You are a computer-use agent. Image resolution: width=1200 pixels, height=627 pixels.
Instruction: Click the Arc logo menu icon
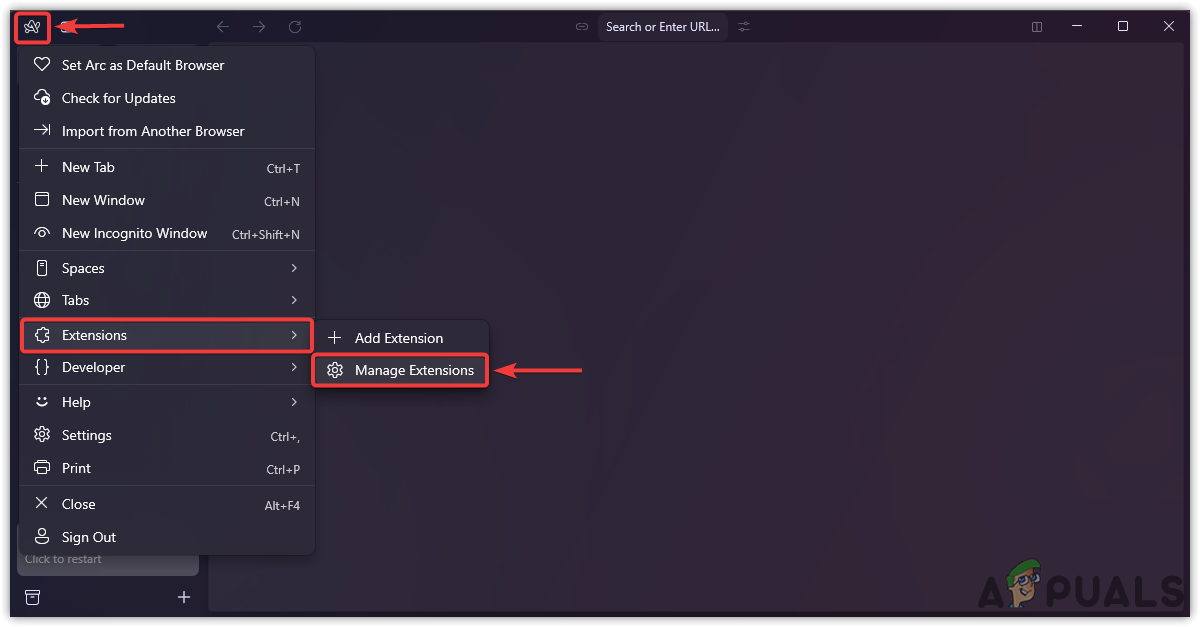32,27
